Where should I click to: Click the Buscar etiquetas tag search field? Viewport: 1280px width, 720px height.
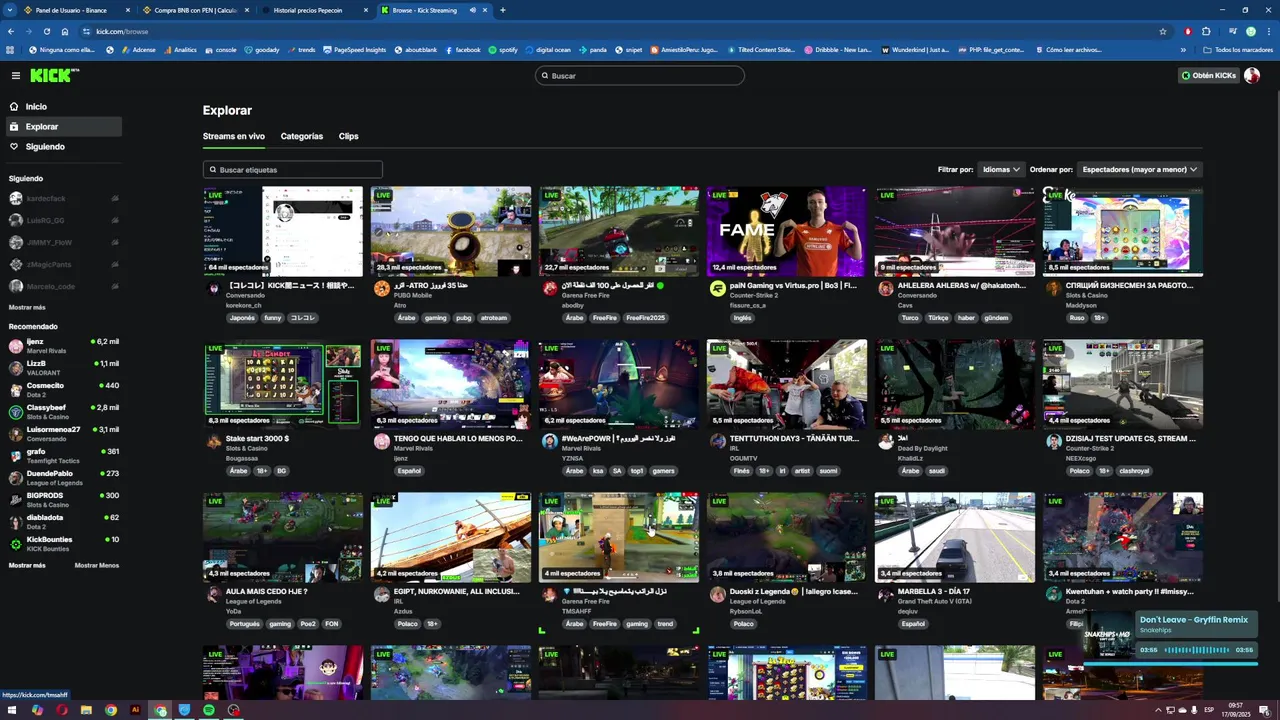[293, 170]
